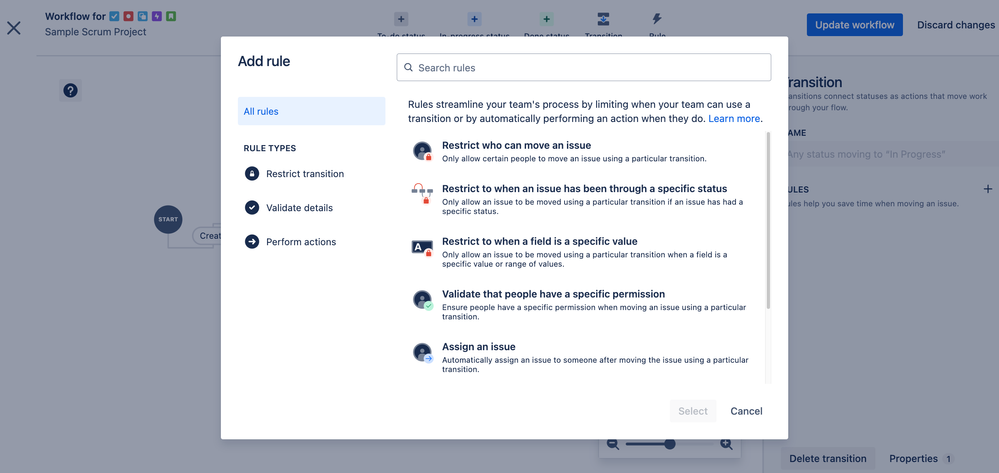Click the subtask issue type icon
The width and height of the screenshot is (999, 473).
[143, 16]
